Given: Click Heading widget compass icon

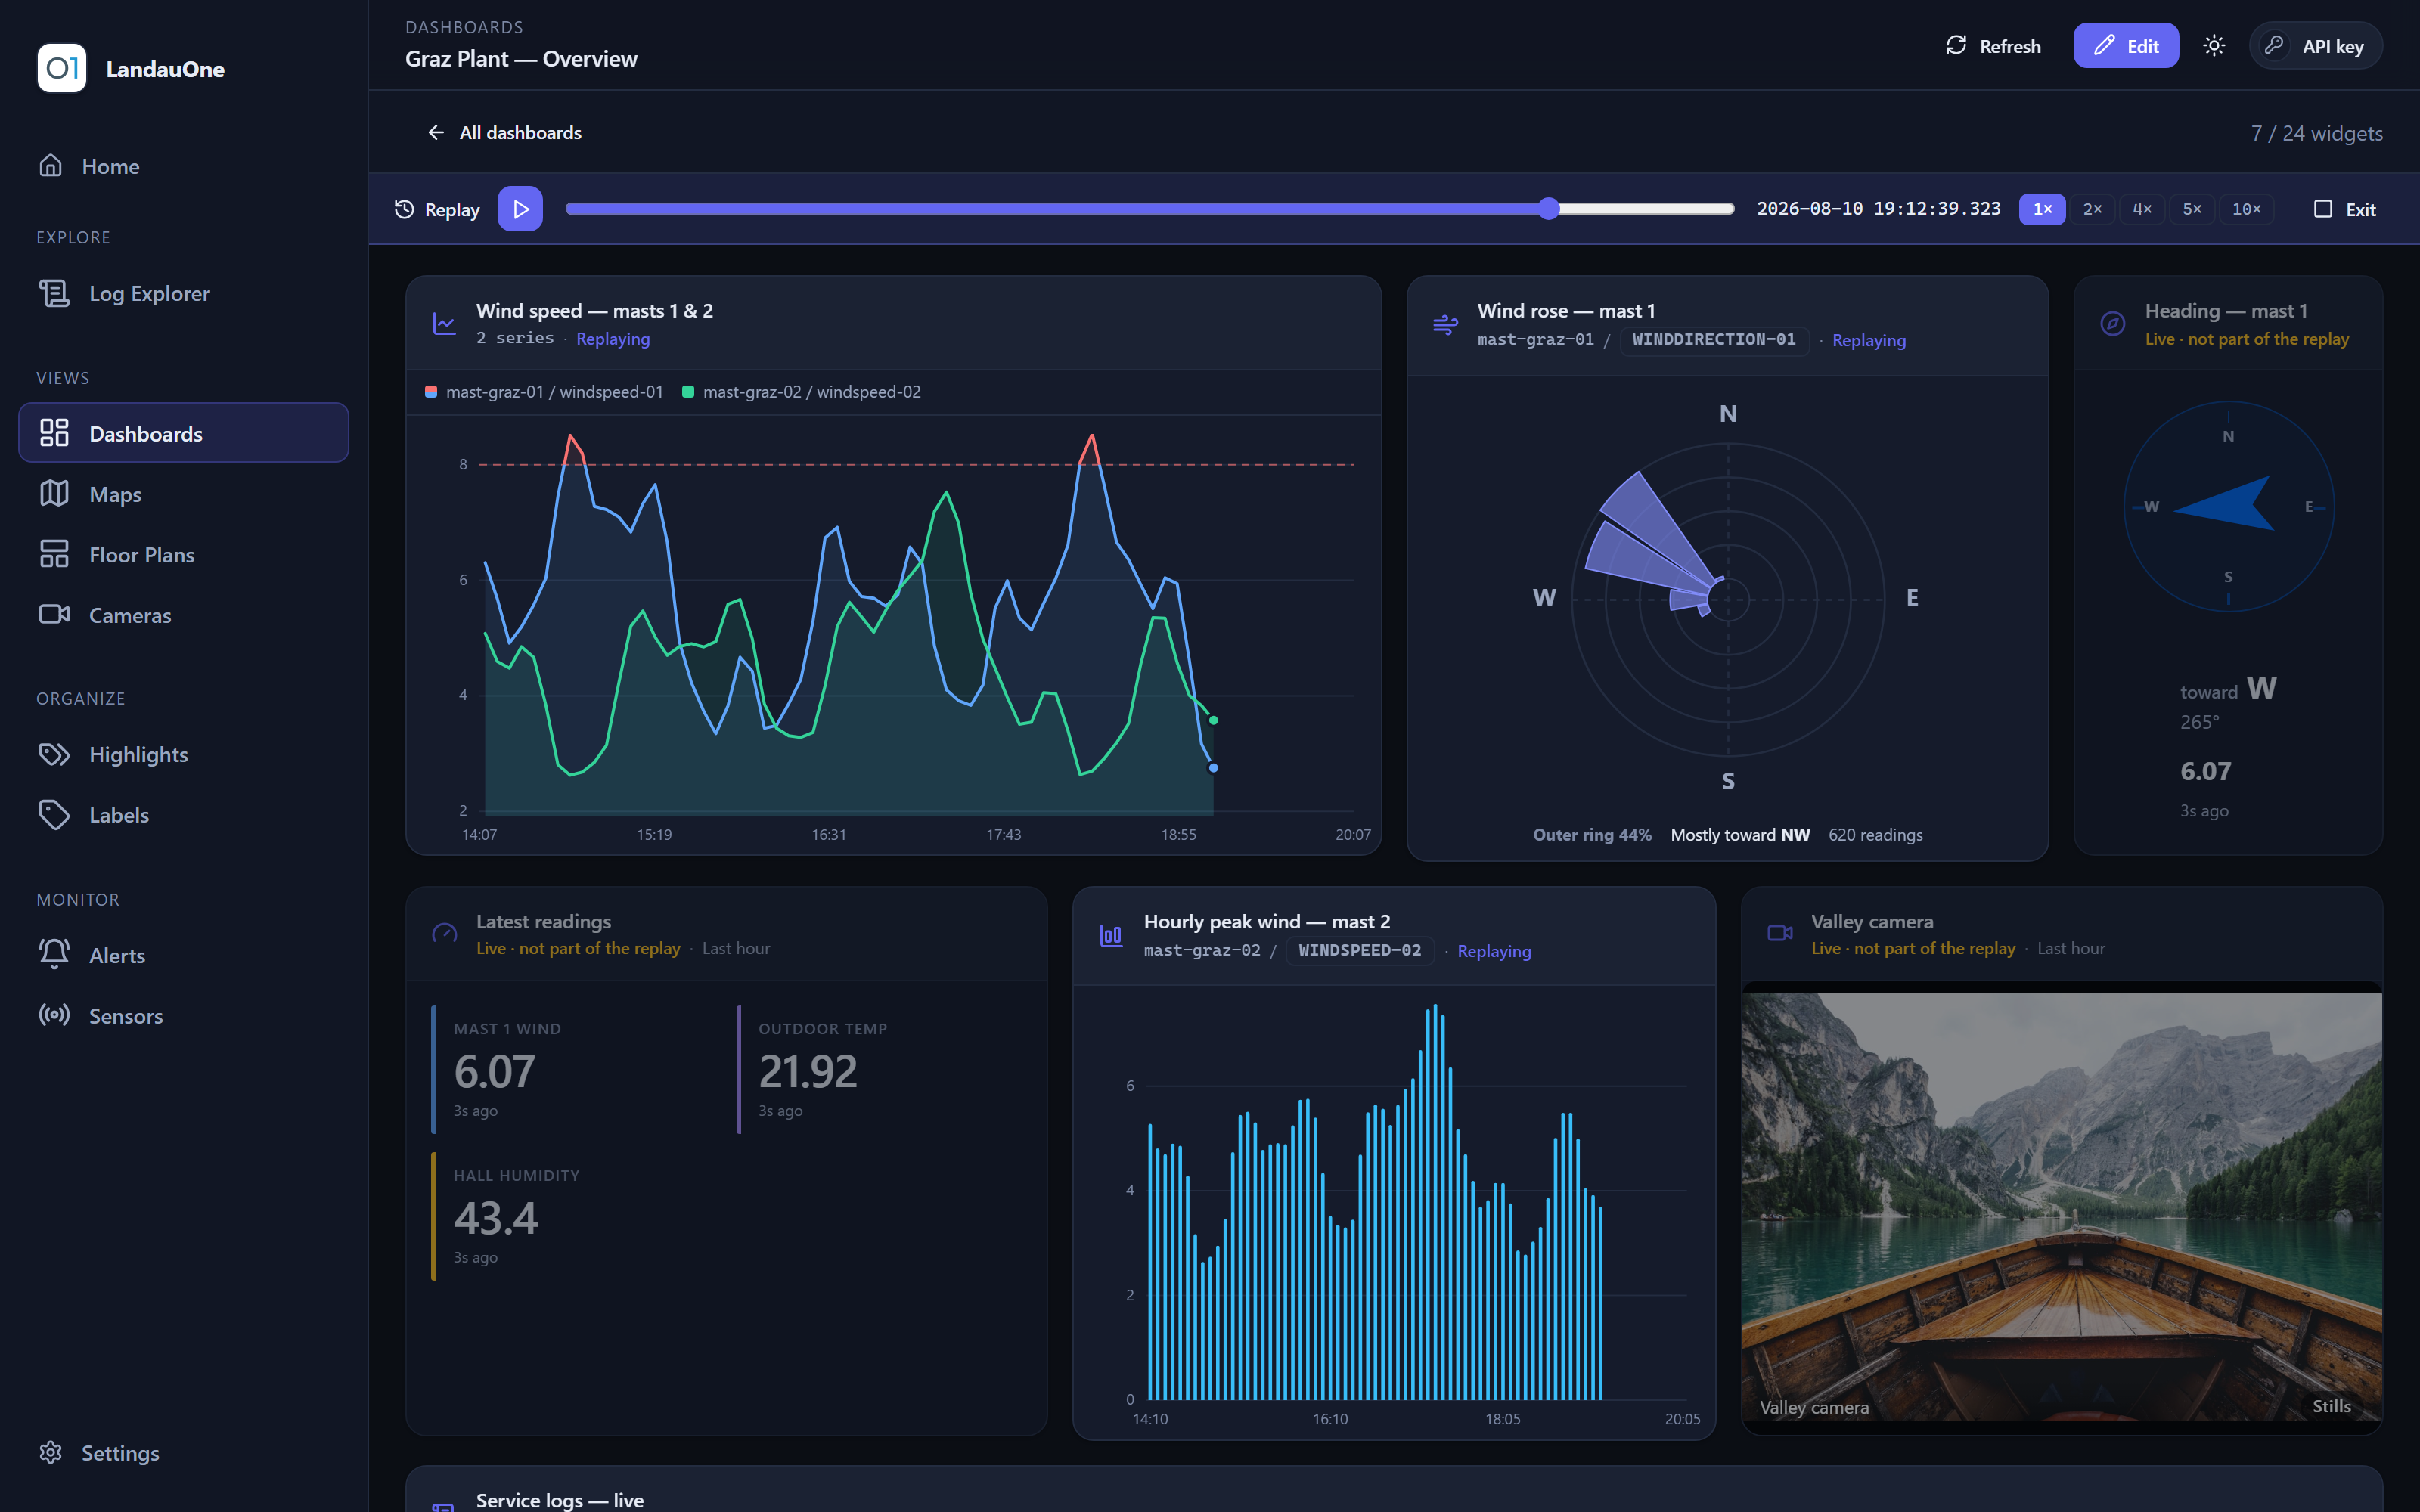Looking at the screenshot, I should pos(2112,324).
